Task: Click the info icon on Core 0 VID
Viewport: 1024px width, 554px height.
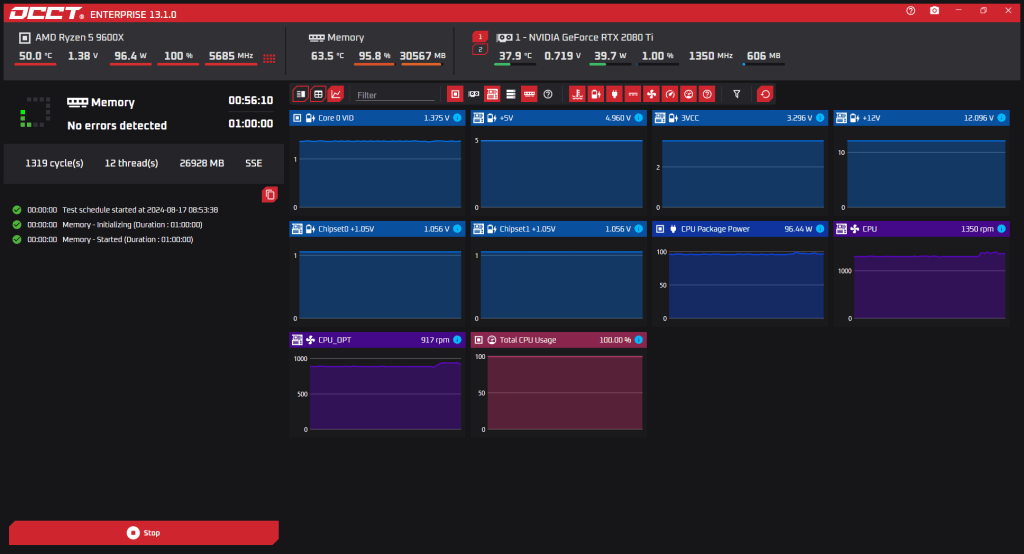Action: click(x=457, y=118)
